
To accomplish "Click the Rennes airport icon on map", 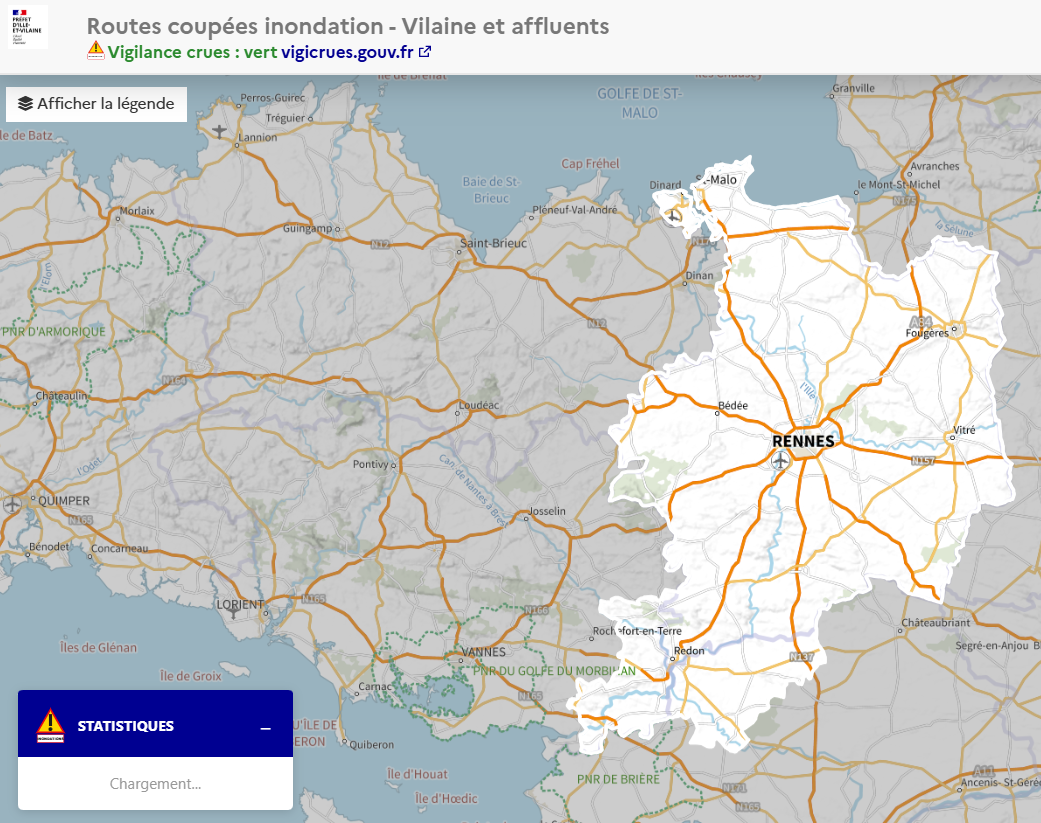I will [x=780, y=459].
